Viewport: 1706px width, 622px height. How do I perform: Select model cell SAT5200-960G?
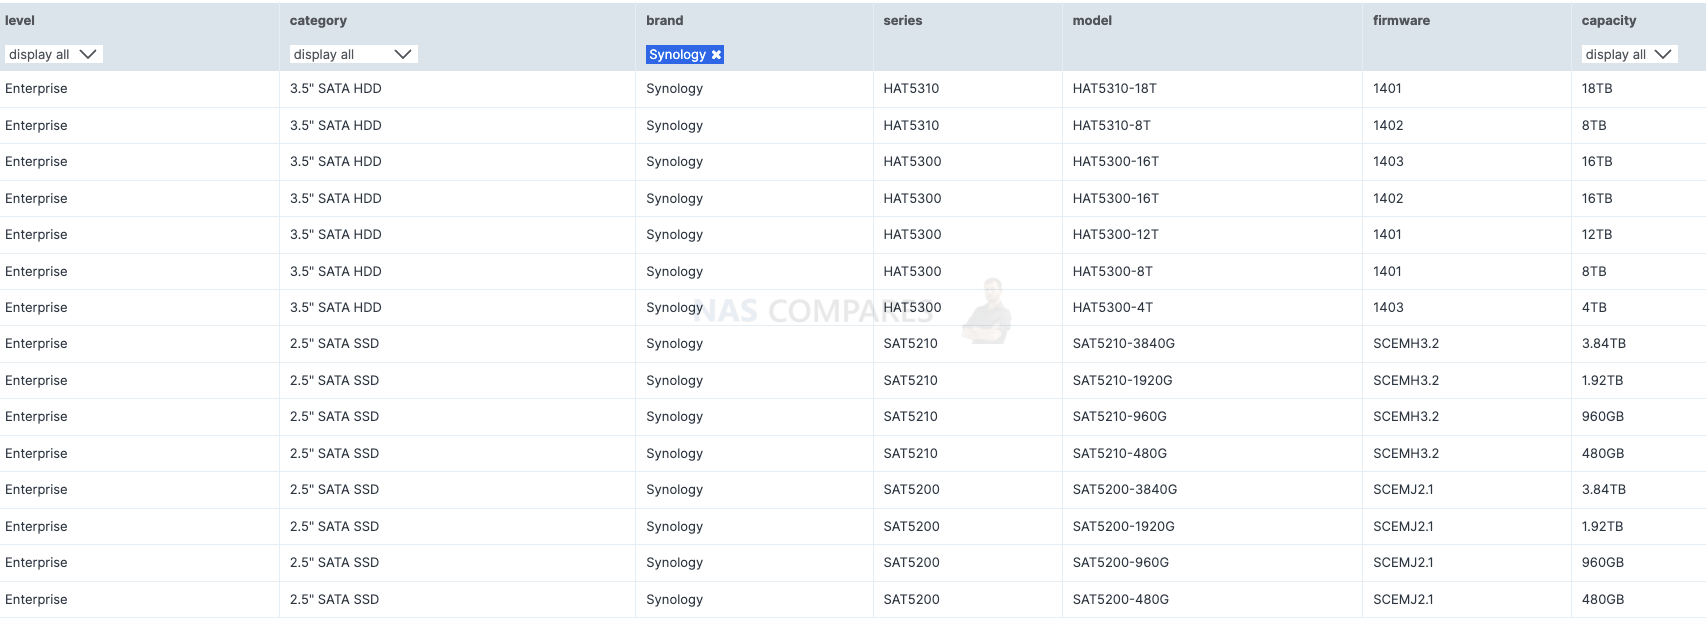coord(1121,563)
